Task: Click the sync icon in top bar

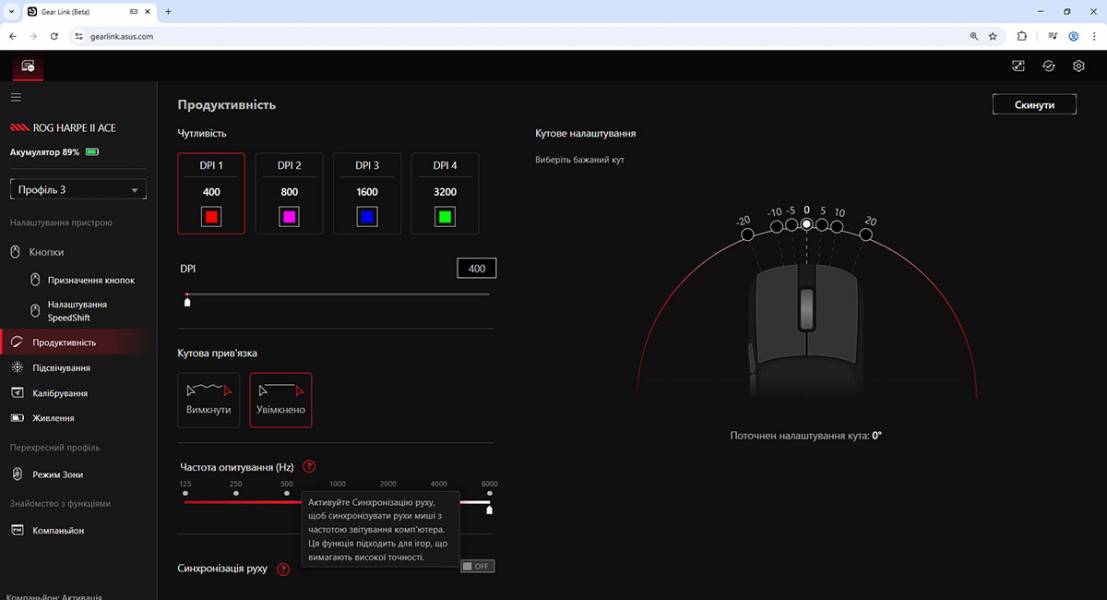Action: pyautogui.click(x=1048, y=66)
